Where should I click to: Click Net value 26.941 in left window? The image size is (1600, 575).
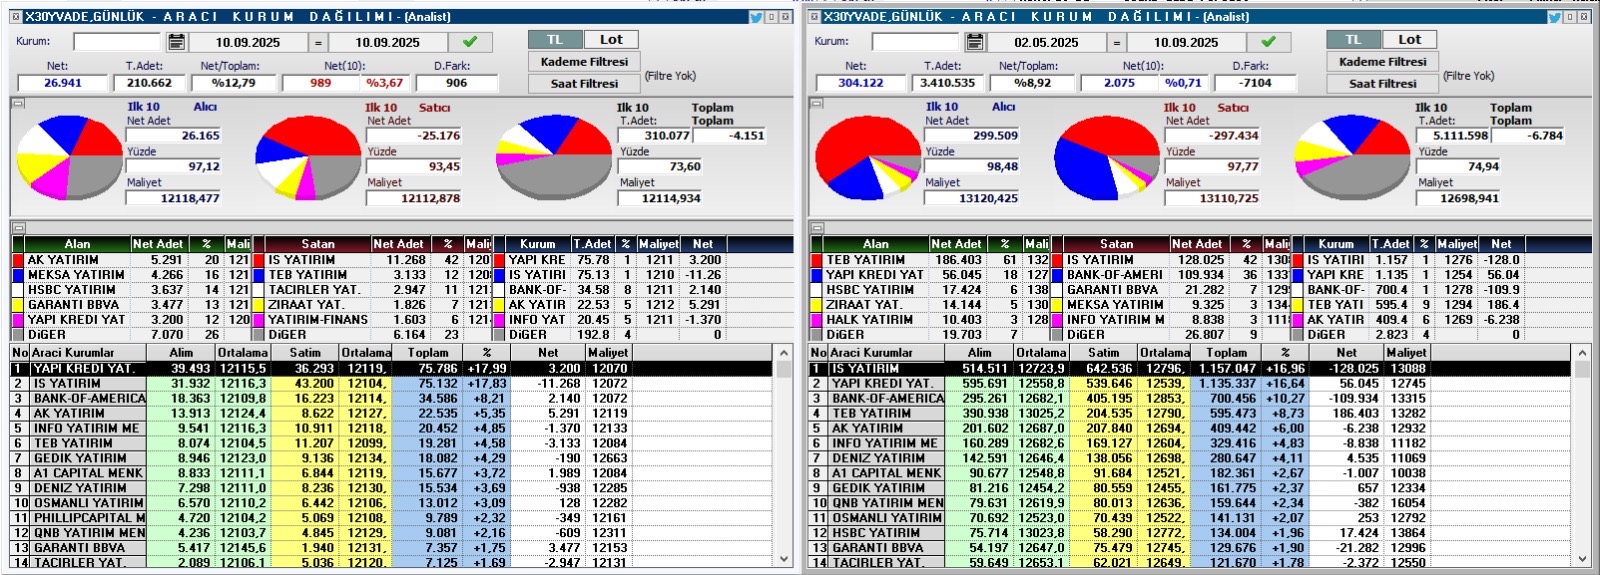[62, 83]
